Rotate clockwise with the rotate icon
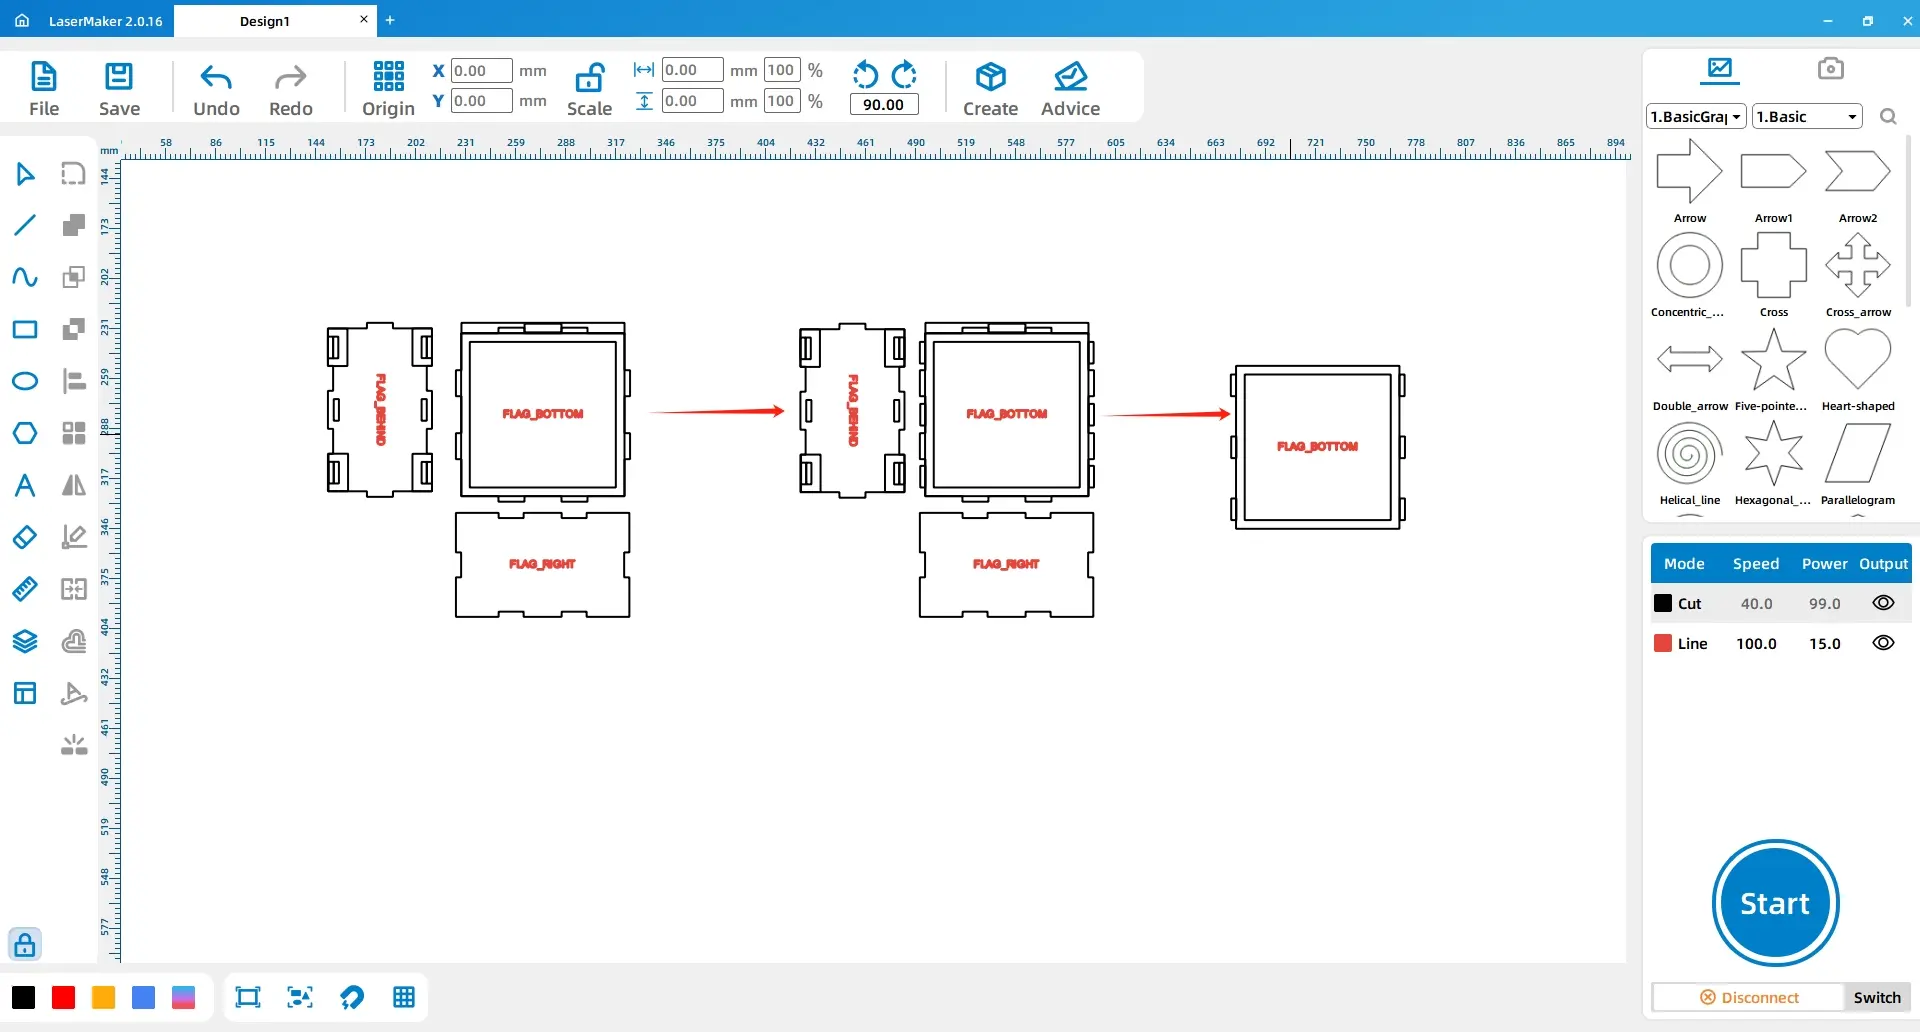This screenshot has width=1920, height=1032. tap(904, 75)
